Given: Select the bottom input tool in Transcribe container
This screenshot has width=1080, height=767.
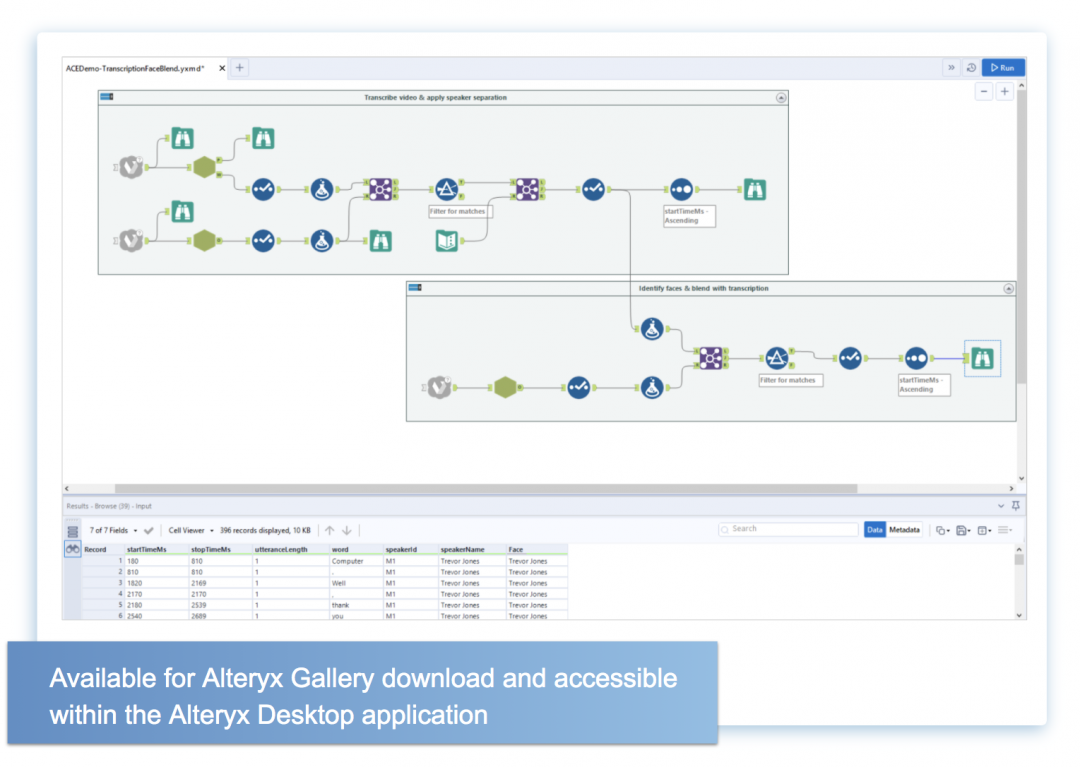Looking at the screenshot, I should [131, 240].
